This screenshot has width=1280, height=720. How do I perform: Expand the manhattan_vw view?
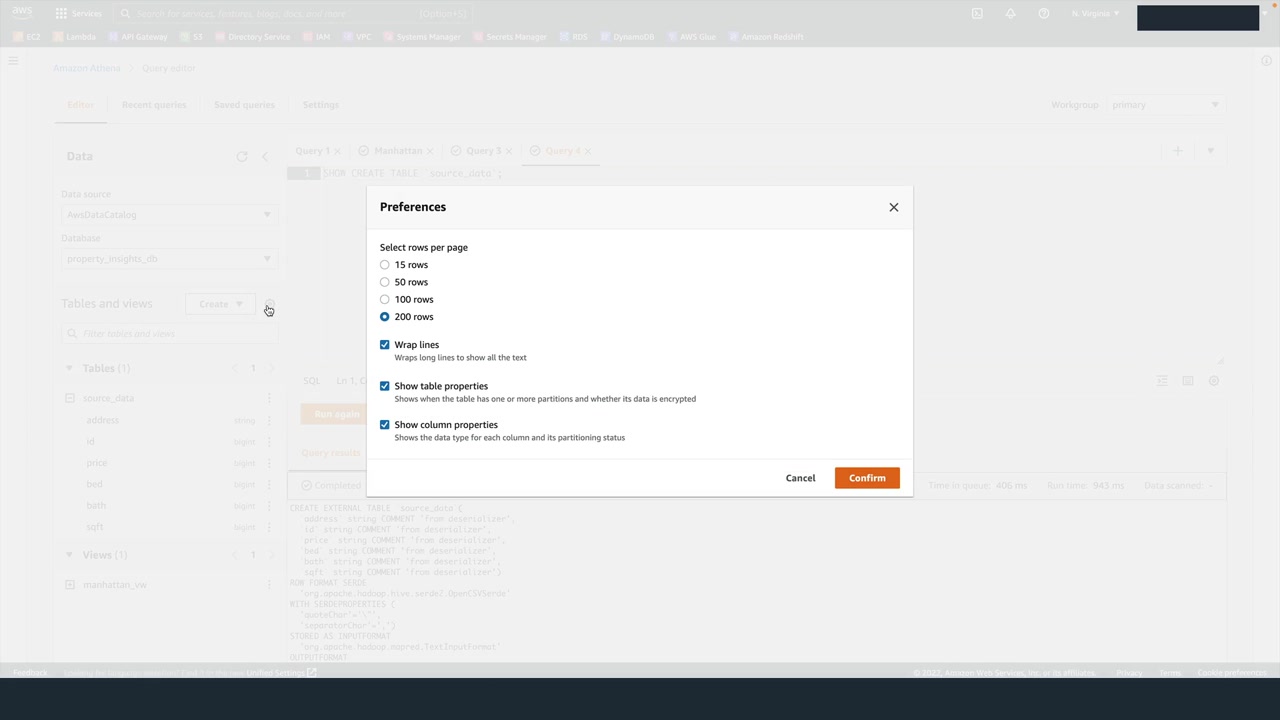pyautogui.click(x=70, y=585)
